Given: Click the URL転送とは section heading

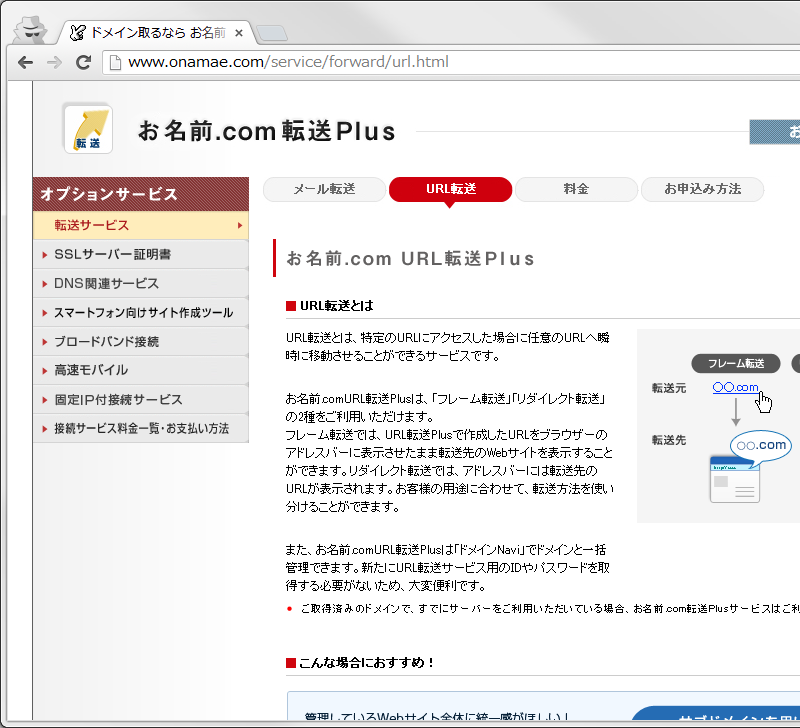Looking at the screenshot, I should pos(336,306).
